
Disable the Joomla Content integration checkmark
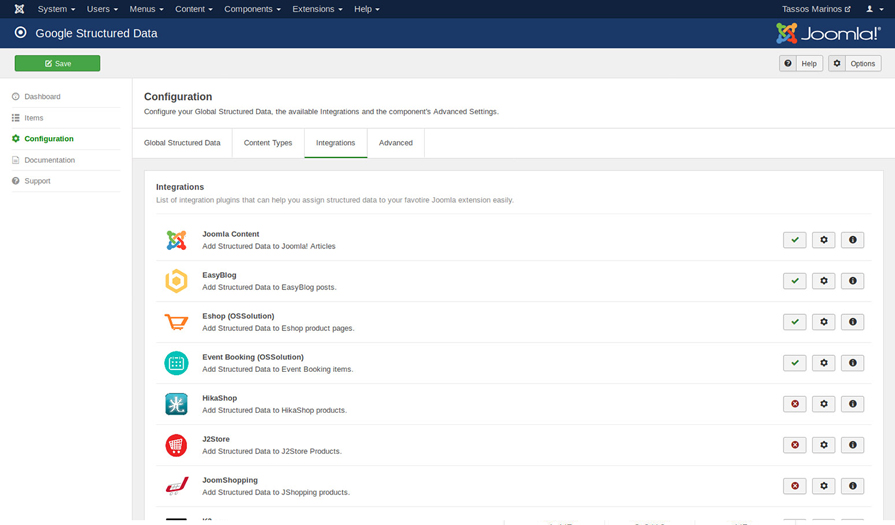coord(794,240)
